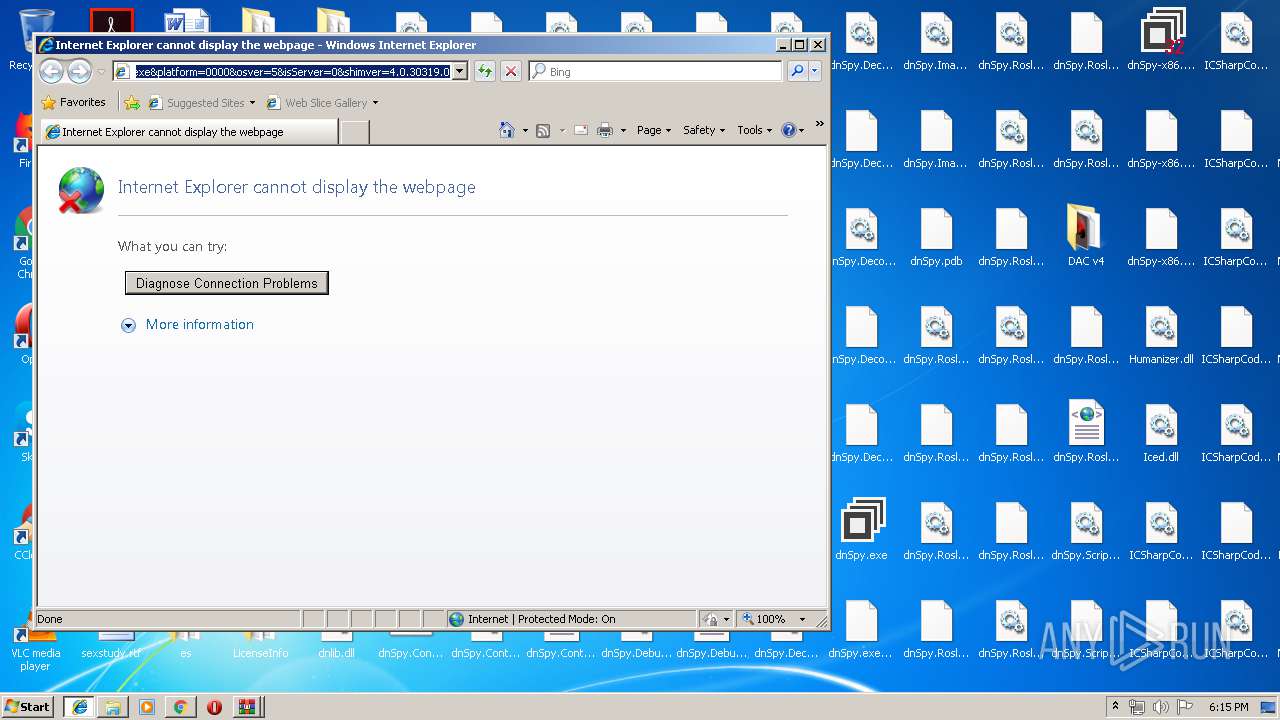The width and height of the screenshot is (1280, 720).
Task: Stop loading with the red X icon
Action: point(511,71)
